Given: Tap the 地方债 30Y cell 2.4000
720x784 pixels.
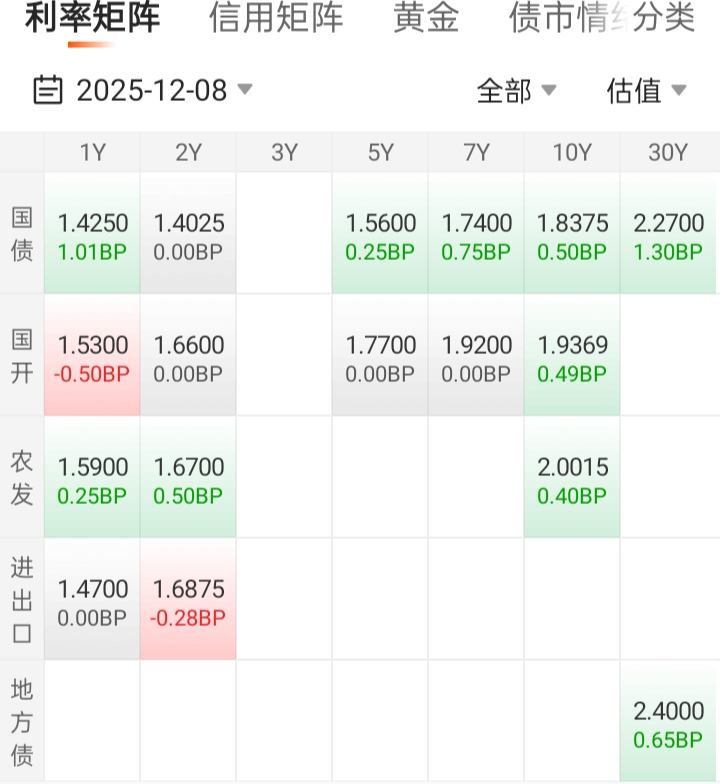Looking at the screenshot, I should click(x=668, y=723).
